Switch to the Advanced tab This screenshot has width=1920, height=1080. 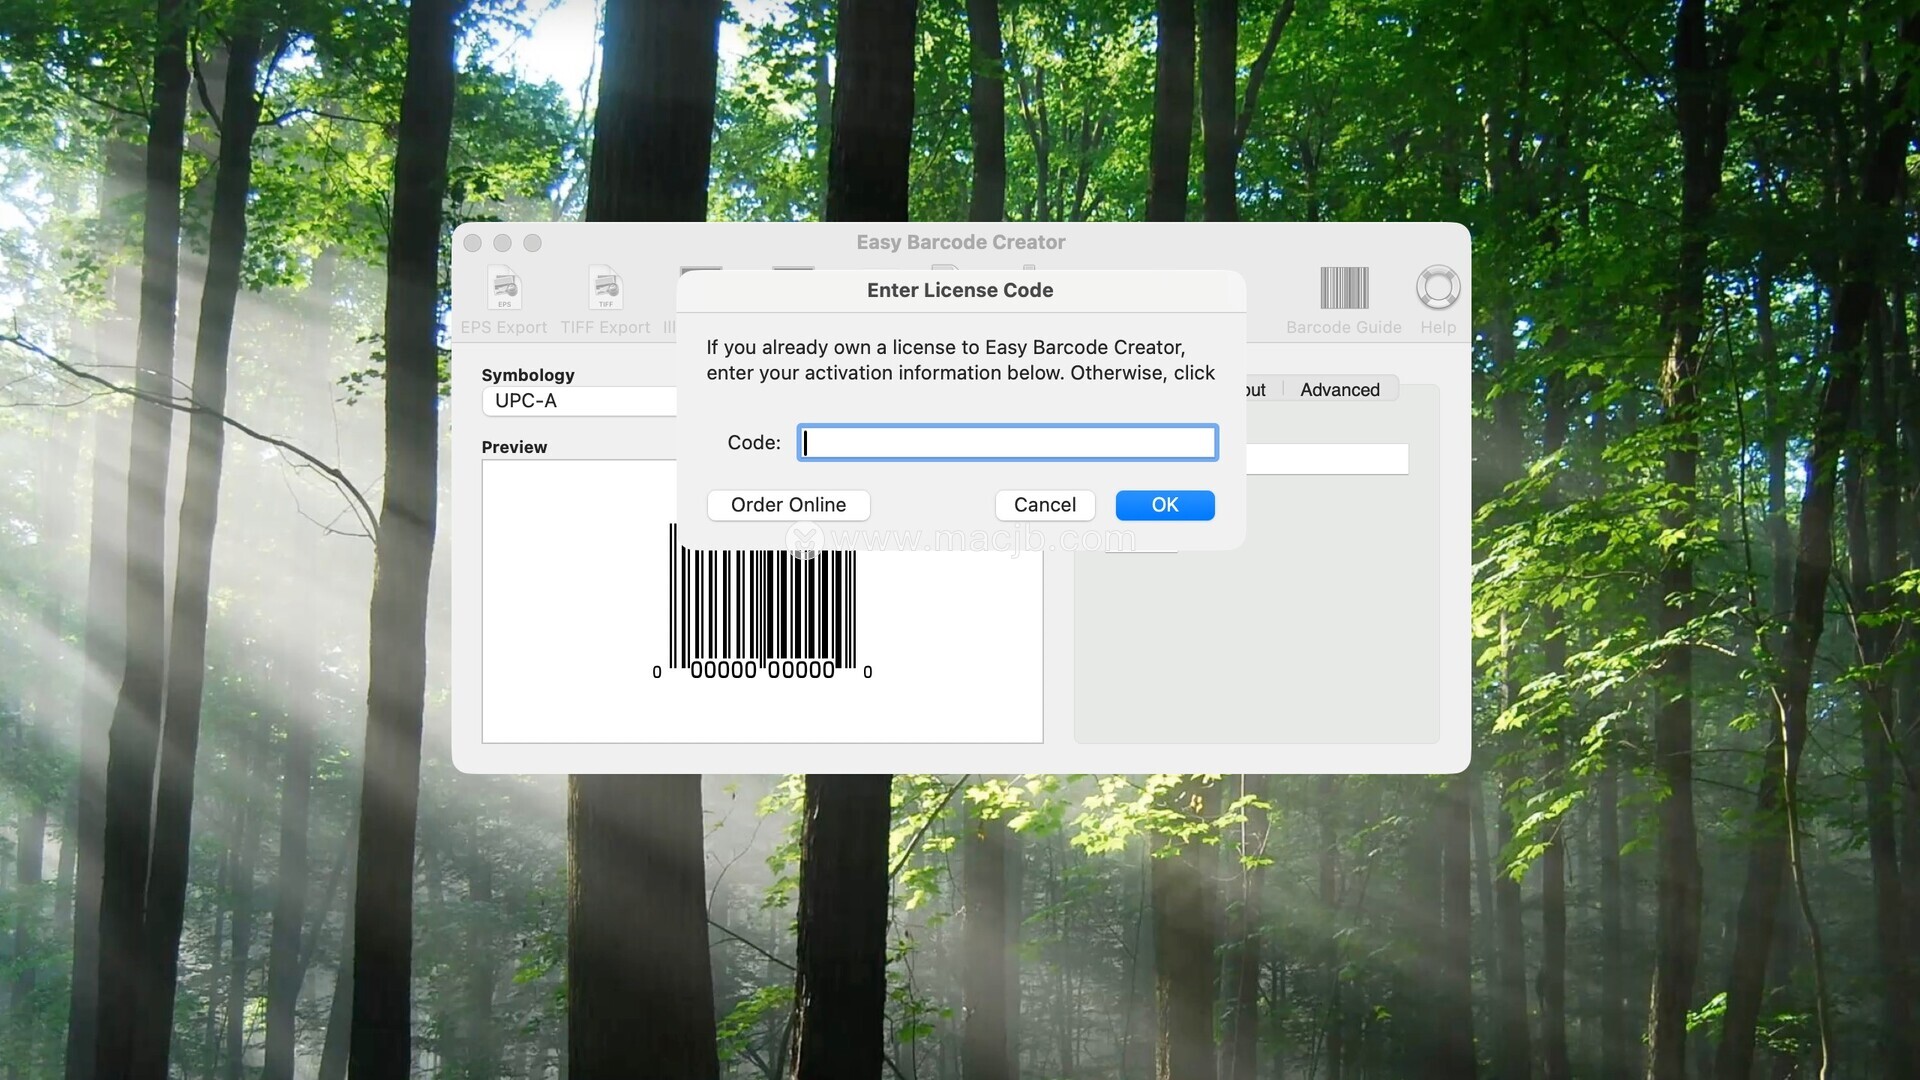(1339, 390)
